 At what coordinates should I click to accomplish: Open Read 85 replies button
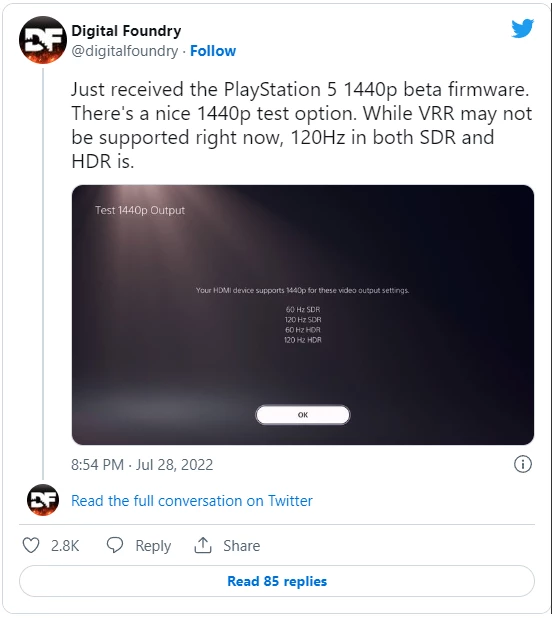tap(277, 581)
